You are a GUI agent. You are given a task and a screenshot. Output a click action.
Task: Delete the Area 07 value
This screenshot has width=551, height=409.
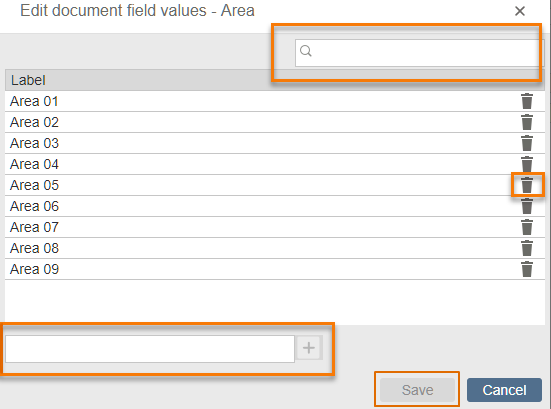pyautogui.click(x=527, y=227)
